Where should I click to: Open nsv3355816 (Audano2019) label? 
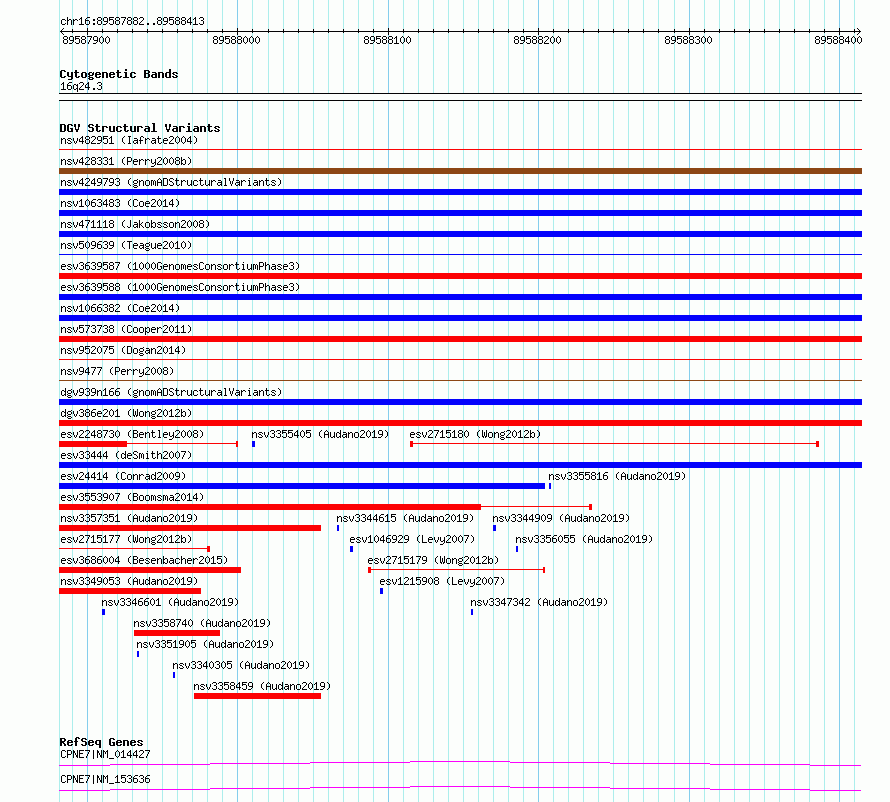click(x=617, y=476)
